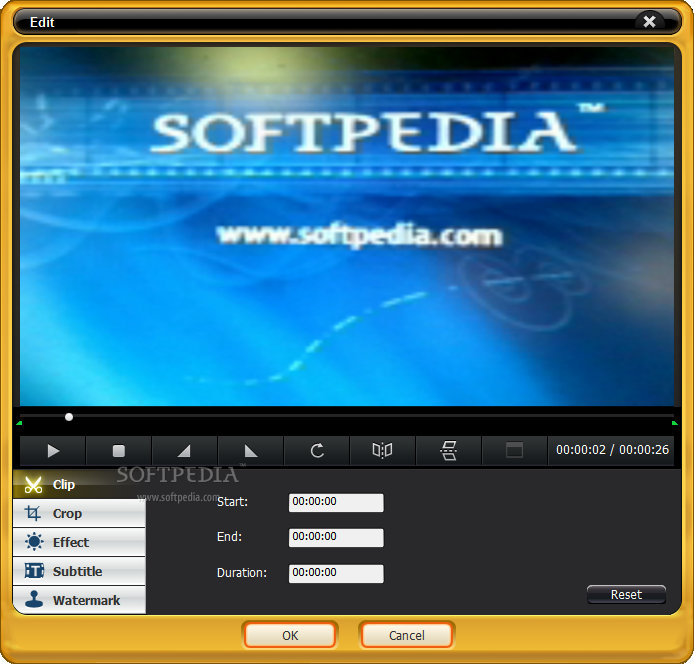The width and height of the screenshot is (694, 664).
Task: Reset the clip settings
Action: point(626,595)
